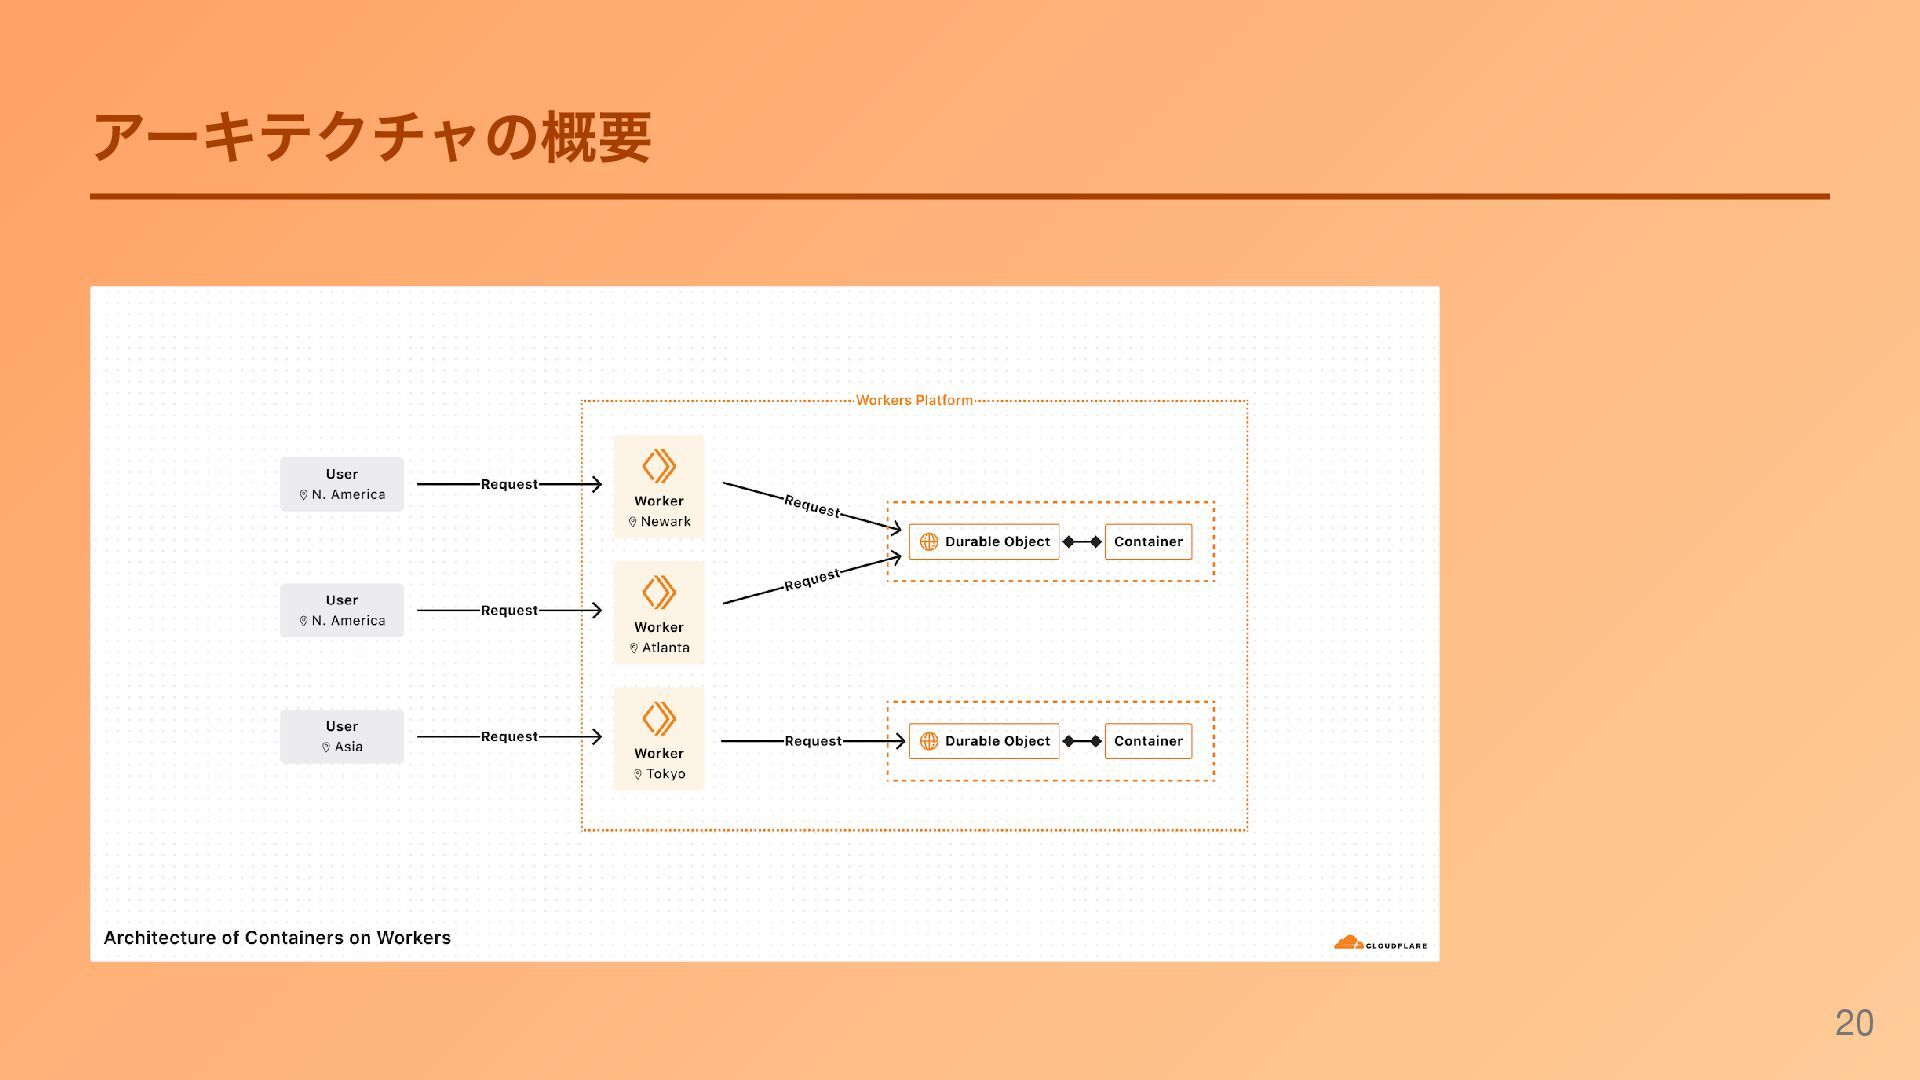Click slide page number 20
Screen dimensions: 1920x1080
[x=1853, y=1023]
